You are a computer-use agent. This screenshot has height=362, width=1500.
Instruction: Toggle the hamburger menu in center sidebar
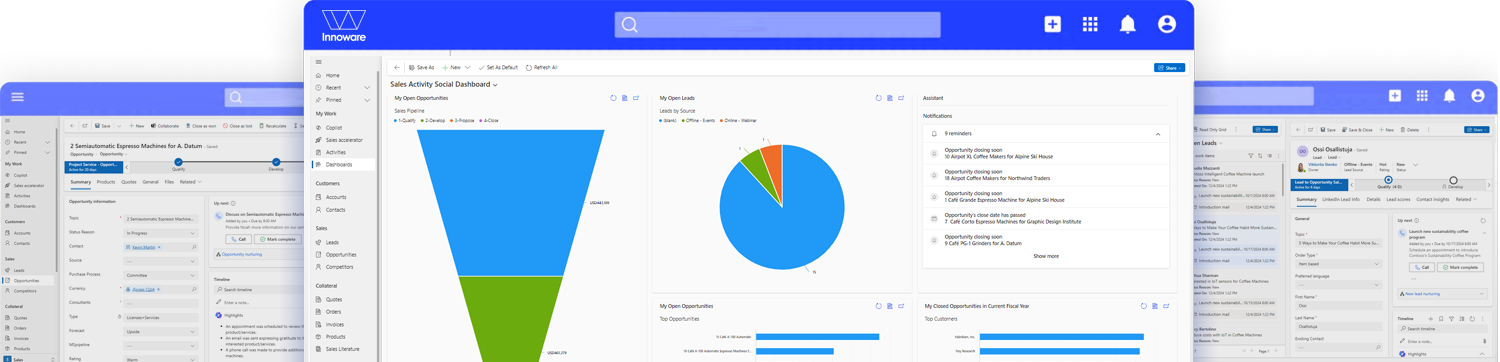319,62
